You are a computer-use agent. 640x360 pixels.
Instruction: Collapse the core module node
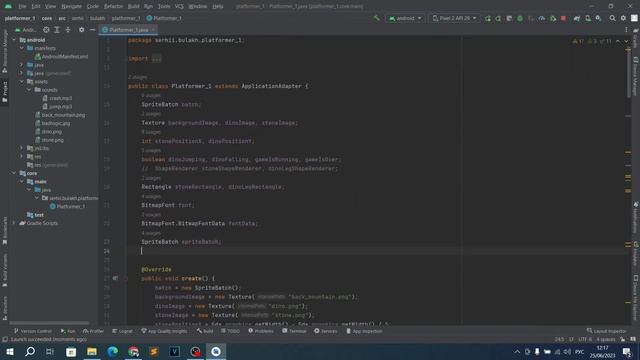[14, 173]
